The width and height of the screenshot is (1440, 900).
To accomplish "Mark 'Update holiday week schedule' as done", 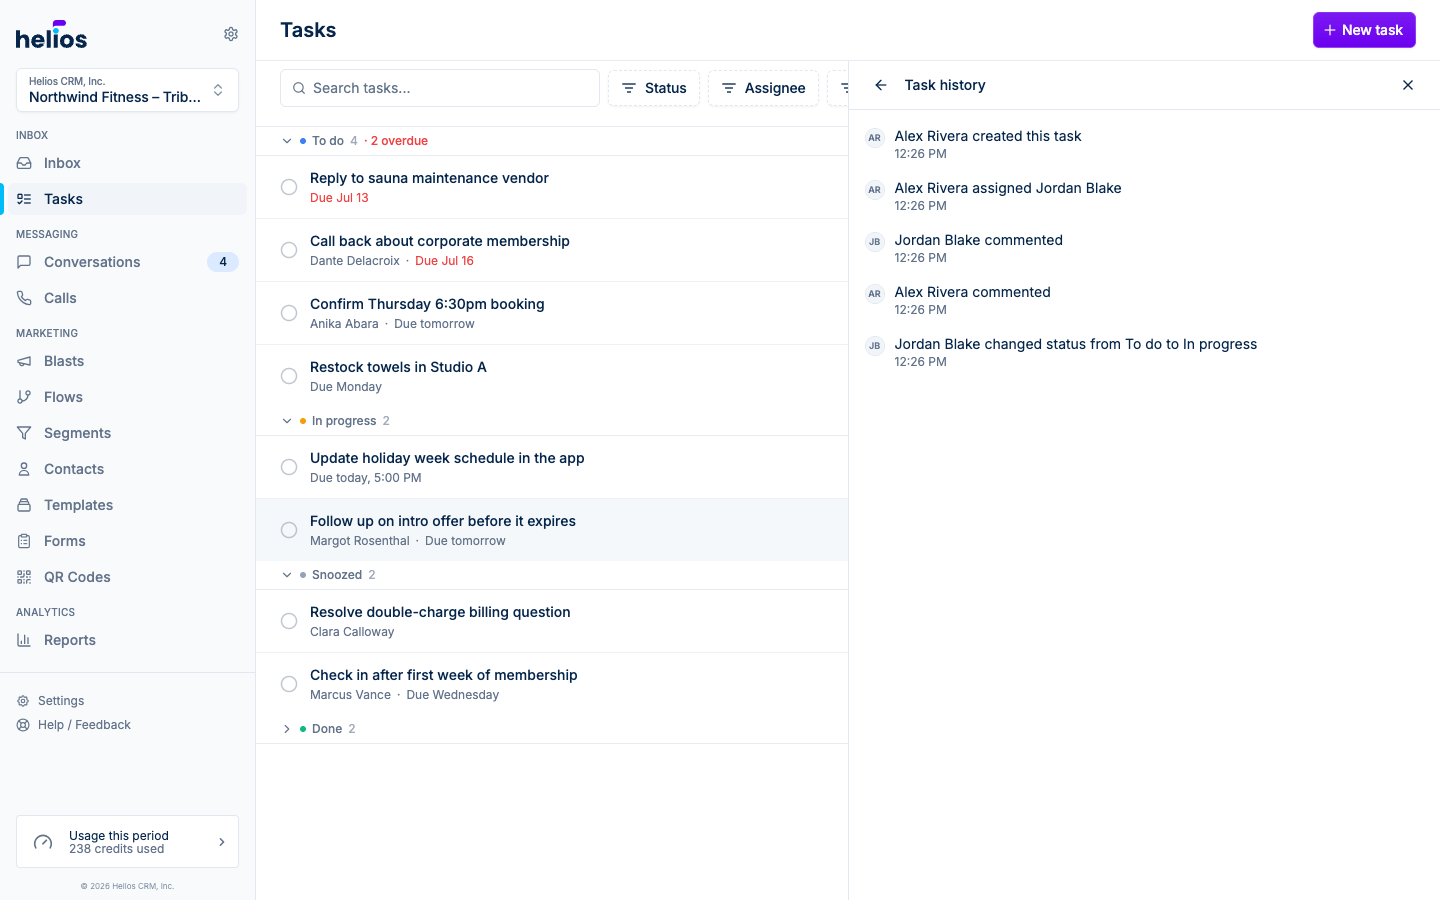I will coord(289,467).
